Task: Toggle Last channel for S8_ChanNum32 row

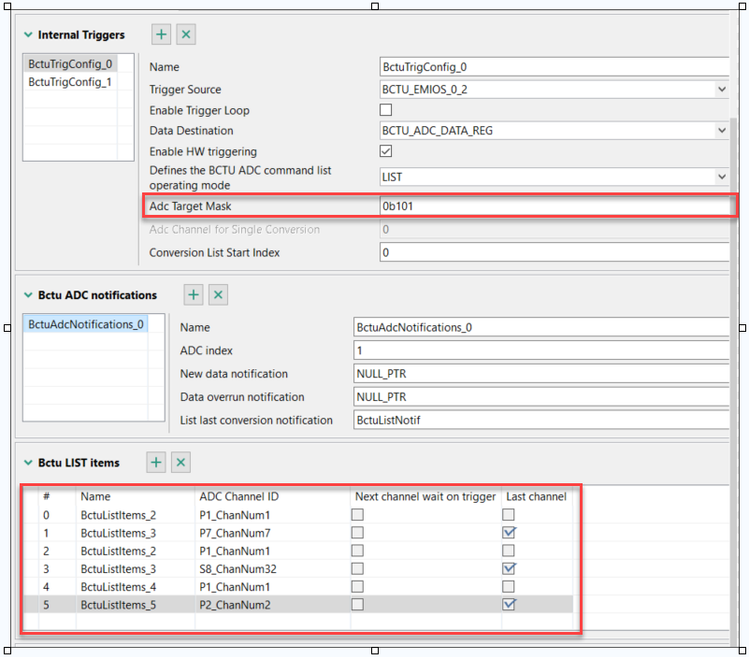Action: coord(509,569)
